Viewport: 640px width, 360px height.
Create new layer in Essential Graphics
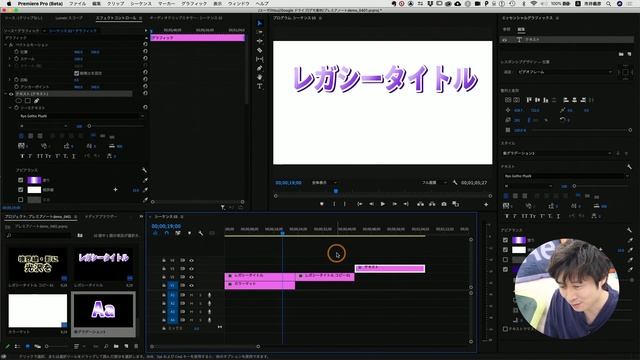coord(629,54)
